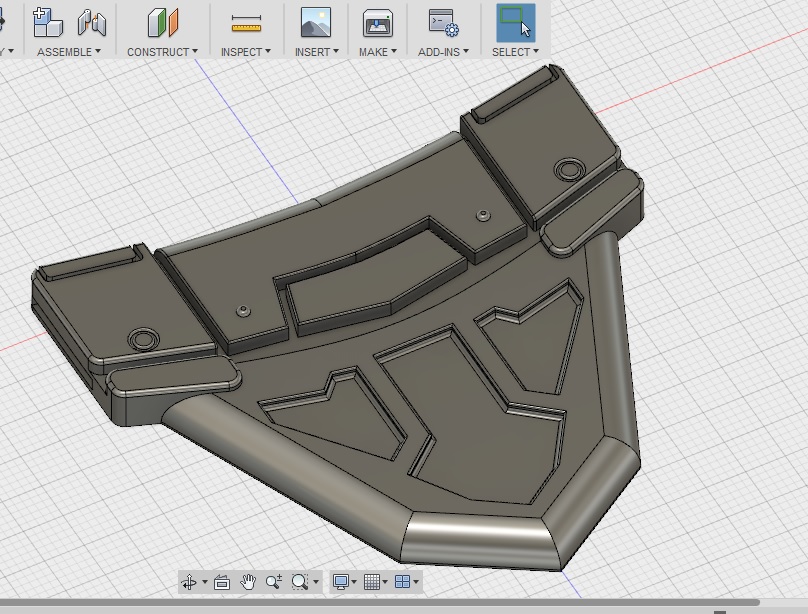Open the SELECT dropdown menu
This screenshot has height=614, width=808.
click(515, 52)
